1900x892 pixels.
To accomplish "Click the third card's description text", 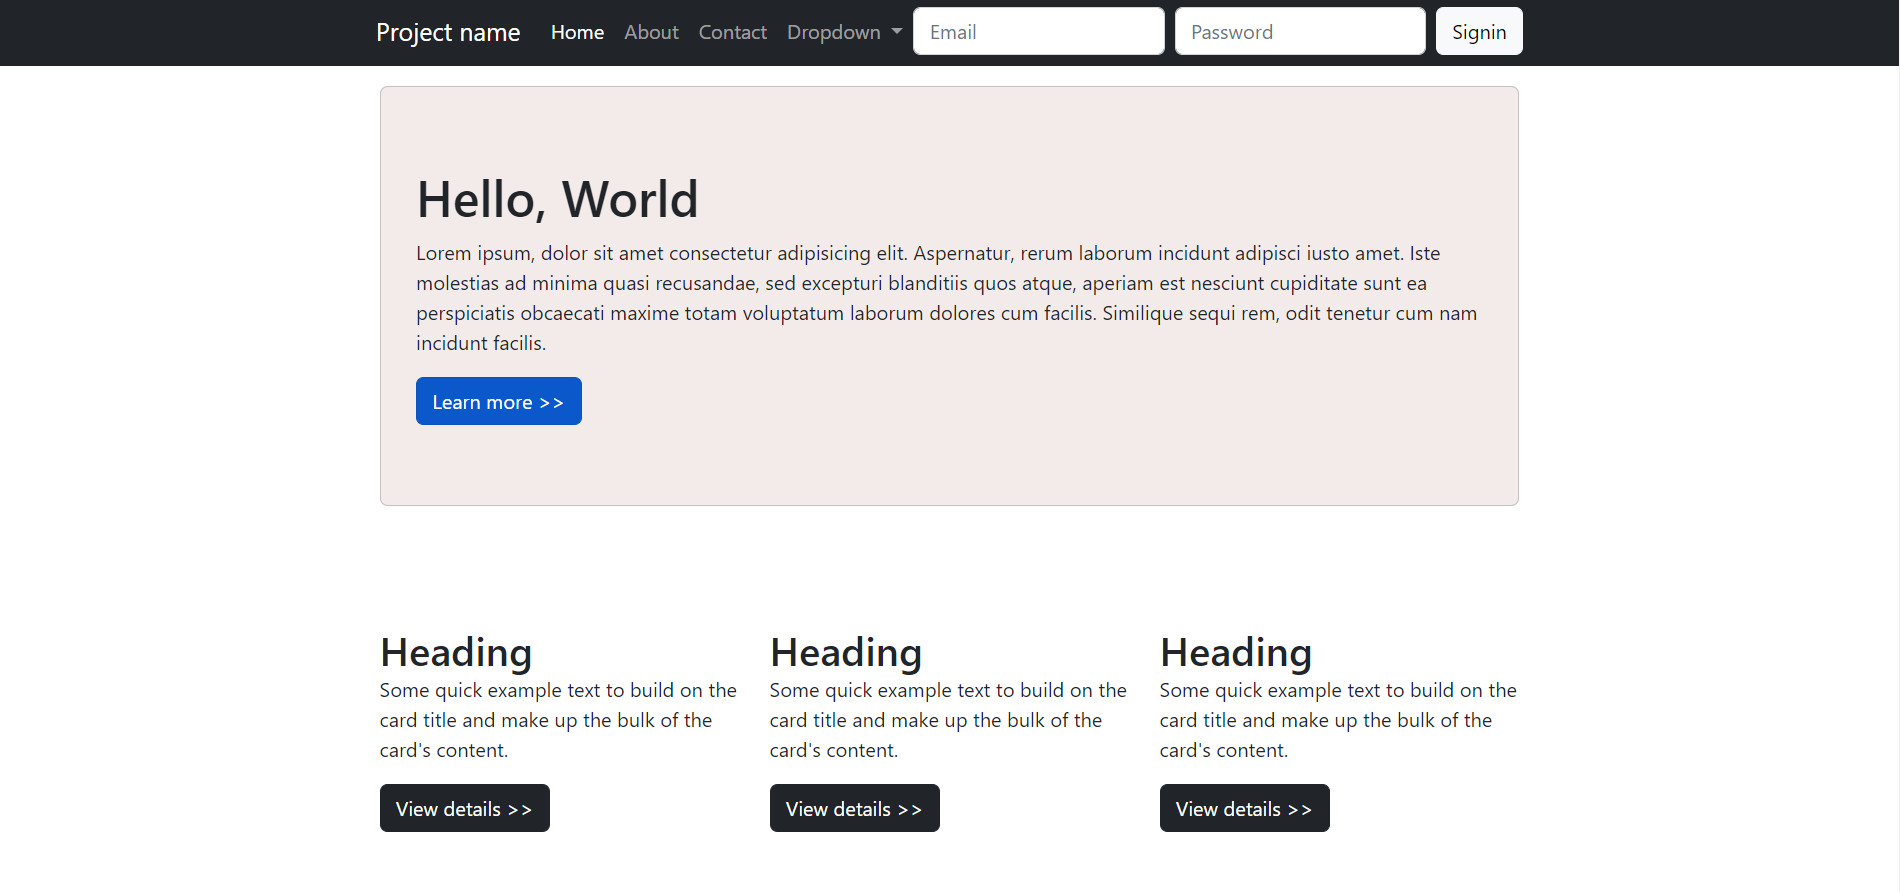I will pos(1338,720).
